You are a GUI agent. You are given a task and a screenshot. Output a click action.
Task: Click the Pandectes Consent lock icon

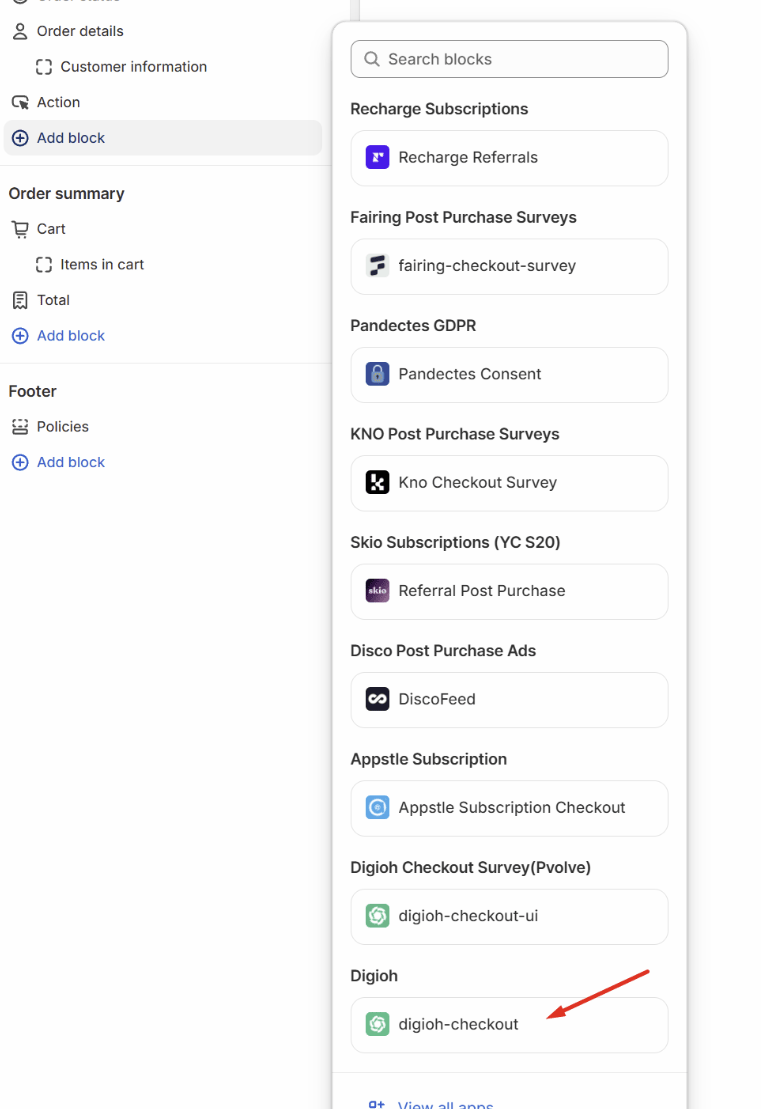coord(377,374)
